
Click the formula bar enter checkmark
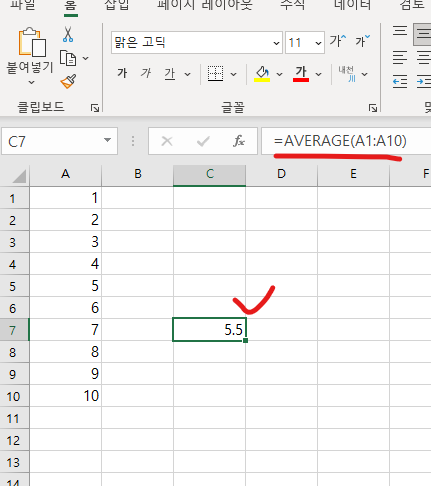pyautogui.click(x=203, y=141)
